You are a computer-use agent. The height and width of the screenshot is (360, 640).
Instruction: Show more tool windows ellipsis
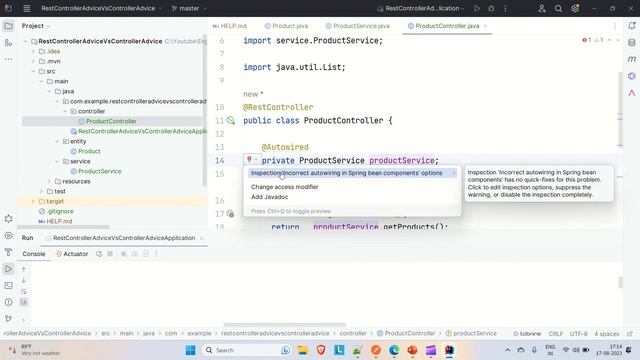8,59
